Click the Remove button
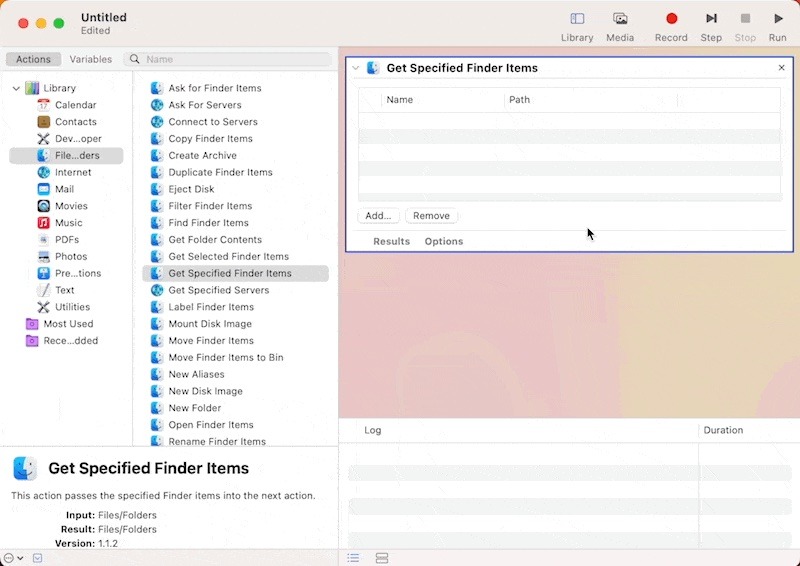The width and height of the screenshot is (800, 566). (x=431, y=216)
